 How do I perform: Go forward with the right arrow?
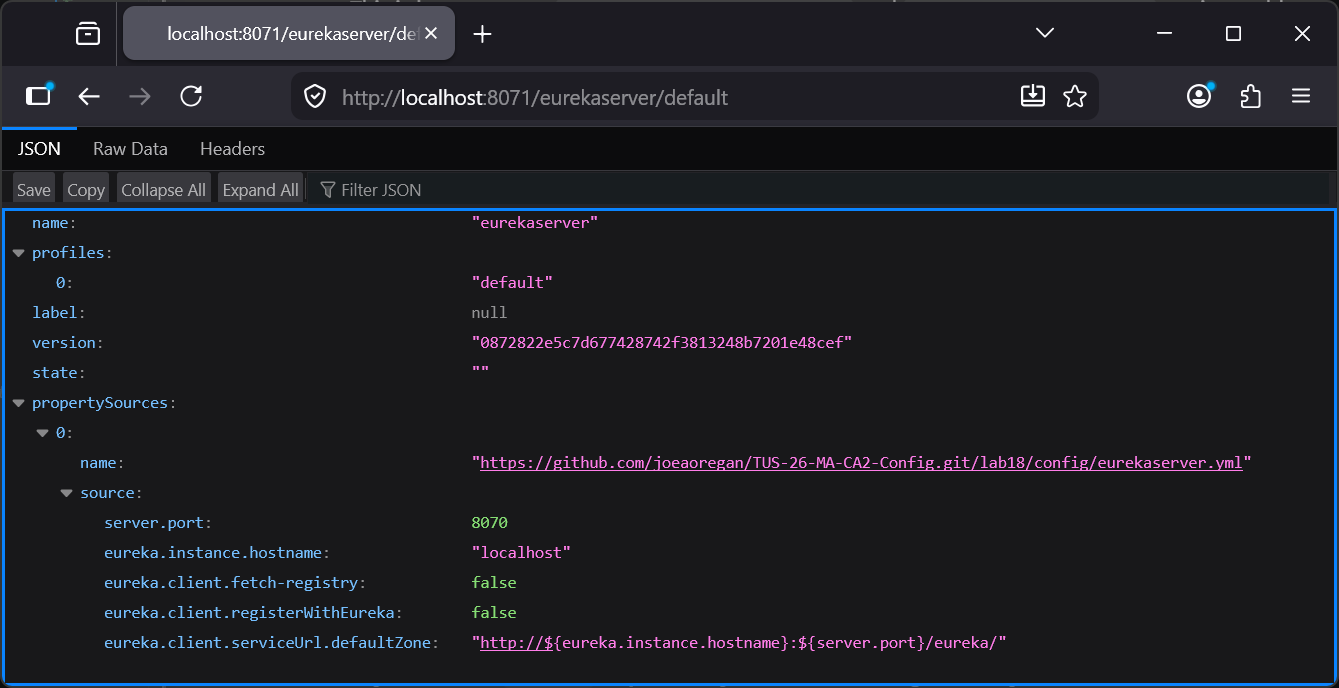pyautogui.click(x=140, y=96)
